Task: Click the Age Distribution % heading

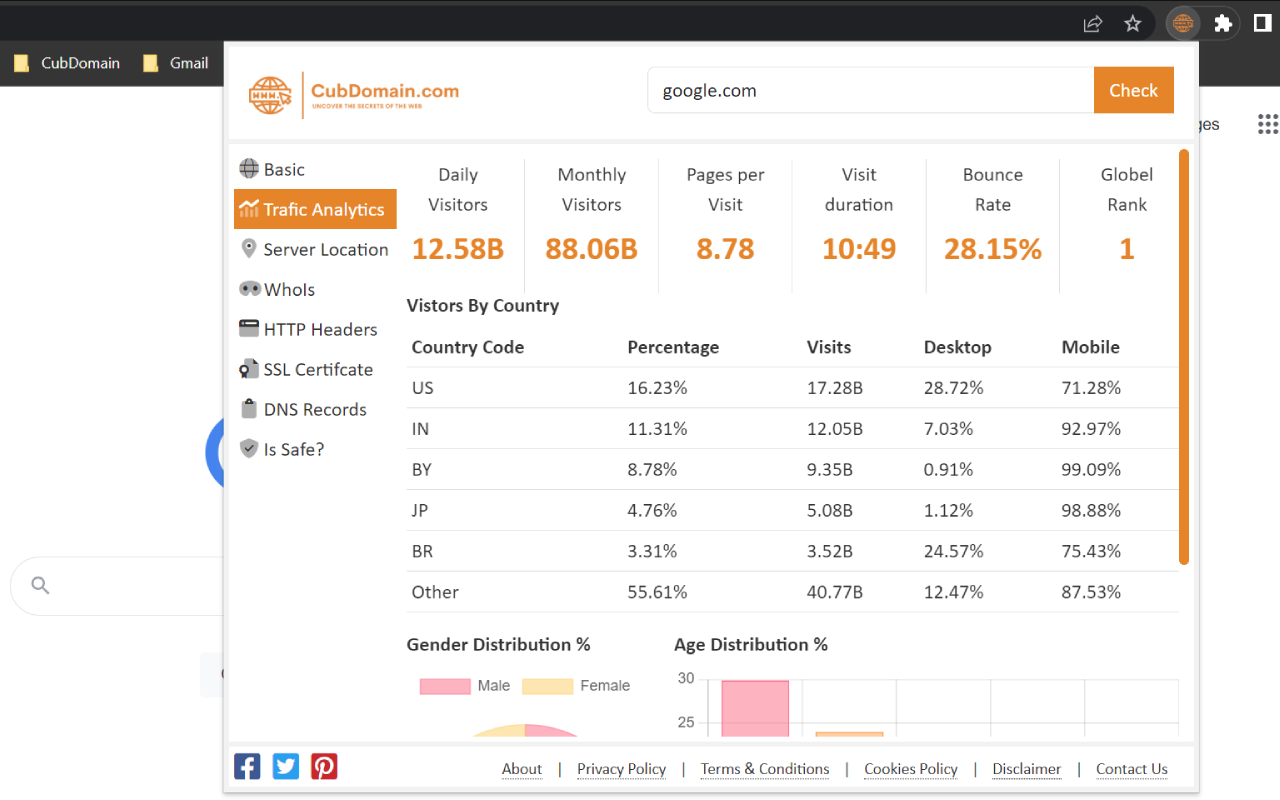Action: 751,645
